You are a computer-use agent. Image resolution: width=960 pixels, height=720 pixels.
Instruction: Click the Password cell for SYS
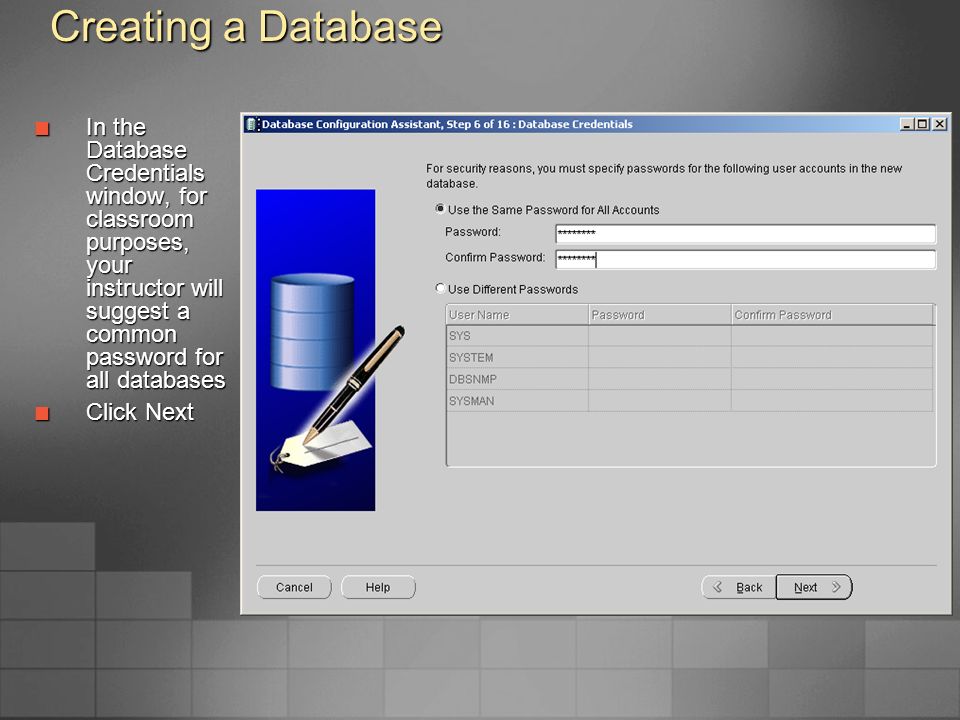point(659,336)
